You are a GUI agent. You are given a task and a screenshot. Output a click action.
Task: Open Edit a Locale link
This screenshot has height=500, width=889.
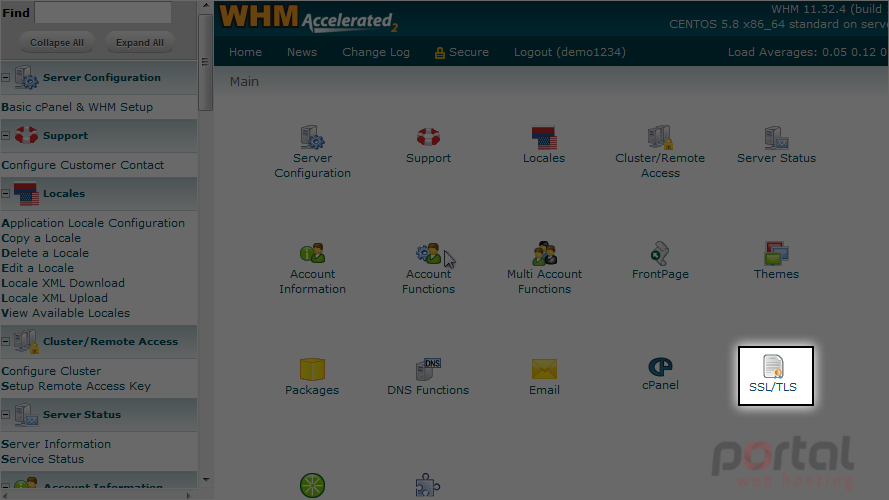[37, 268]
